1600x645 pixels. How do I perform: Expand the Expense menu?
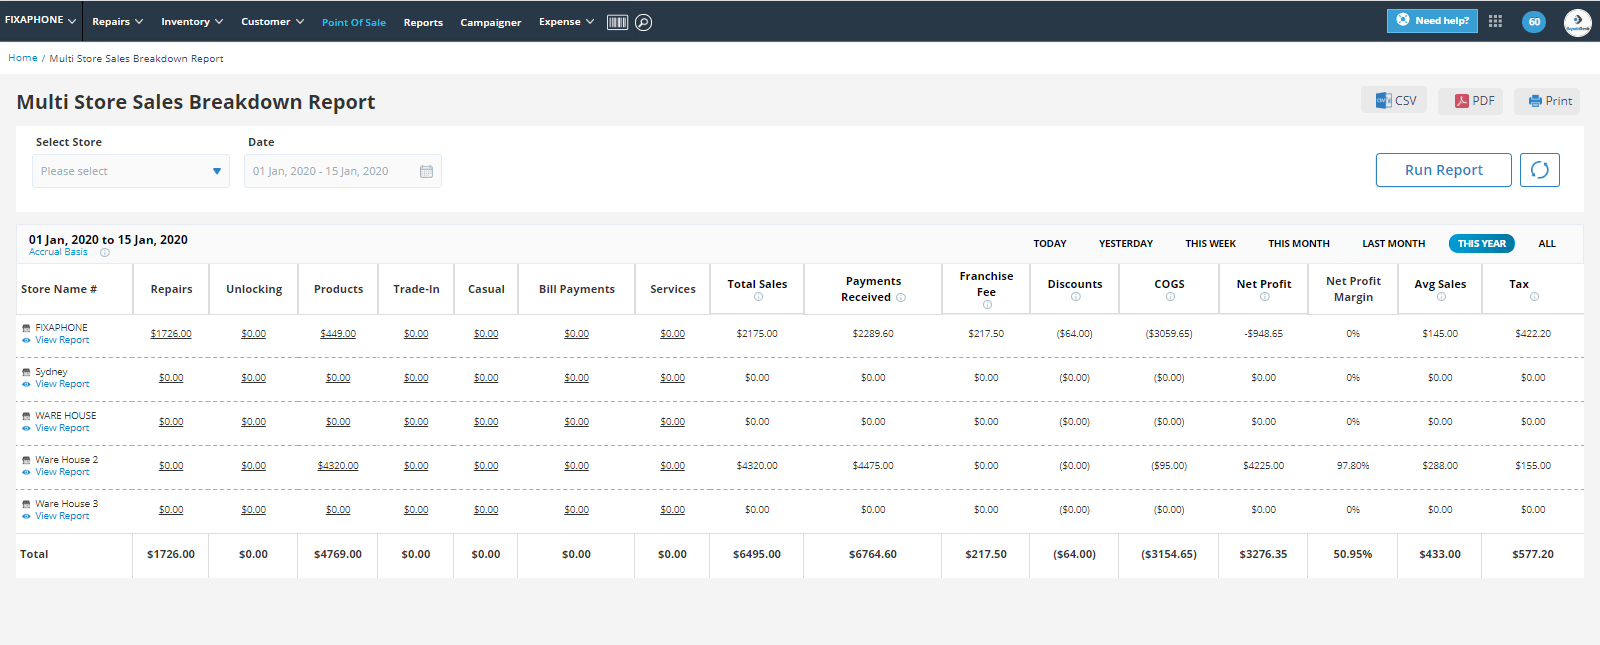(x=566, y=22)
